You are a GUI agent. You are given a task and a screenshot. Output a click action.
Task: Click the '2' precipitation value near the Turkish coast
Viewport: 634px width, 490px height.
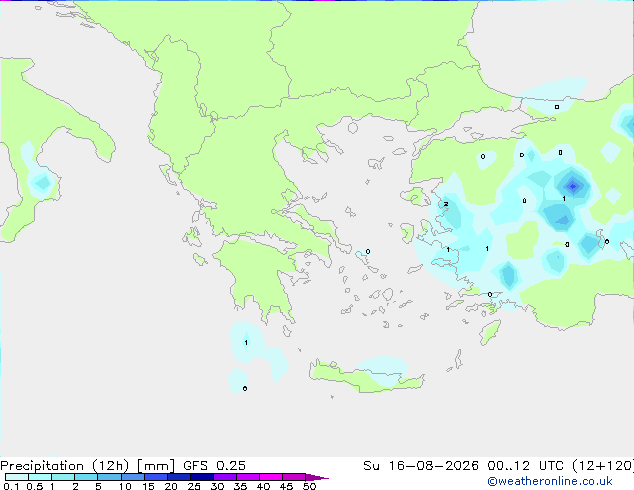[x=446, y=204]
